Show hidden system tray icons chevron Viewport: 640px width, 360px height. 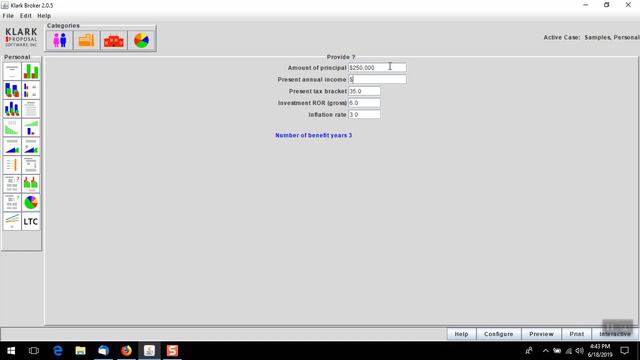[545, 351]
